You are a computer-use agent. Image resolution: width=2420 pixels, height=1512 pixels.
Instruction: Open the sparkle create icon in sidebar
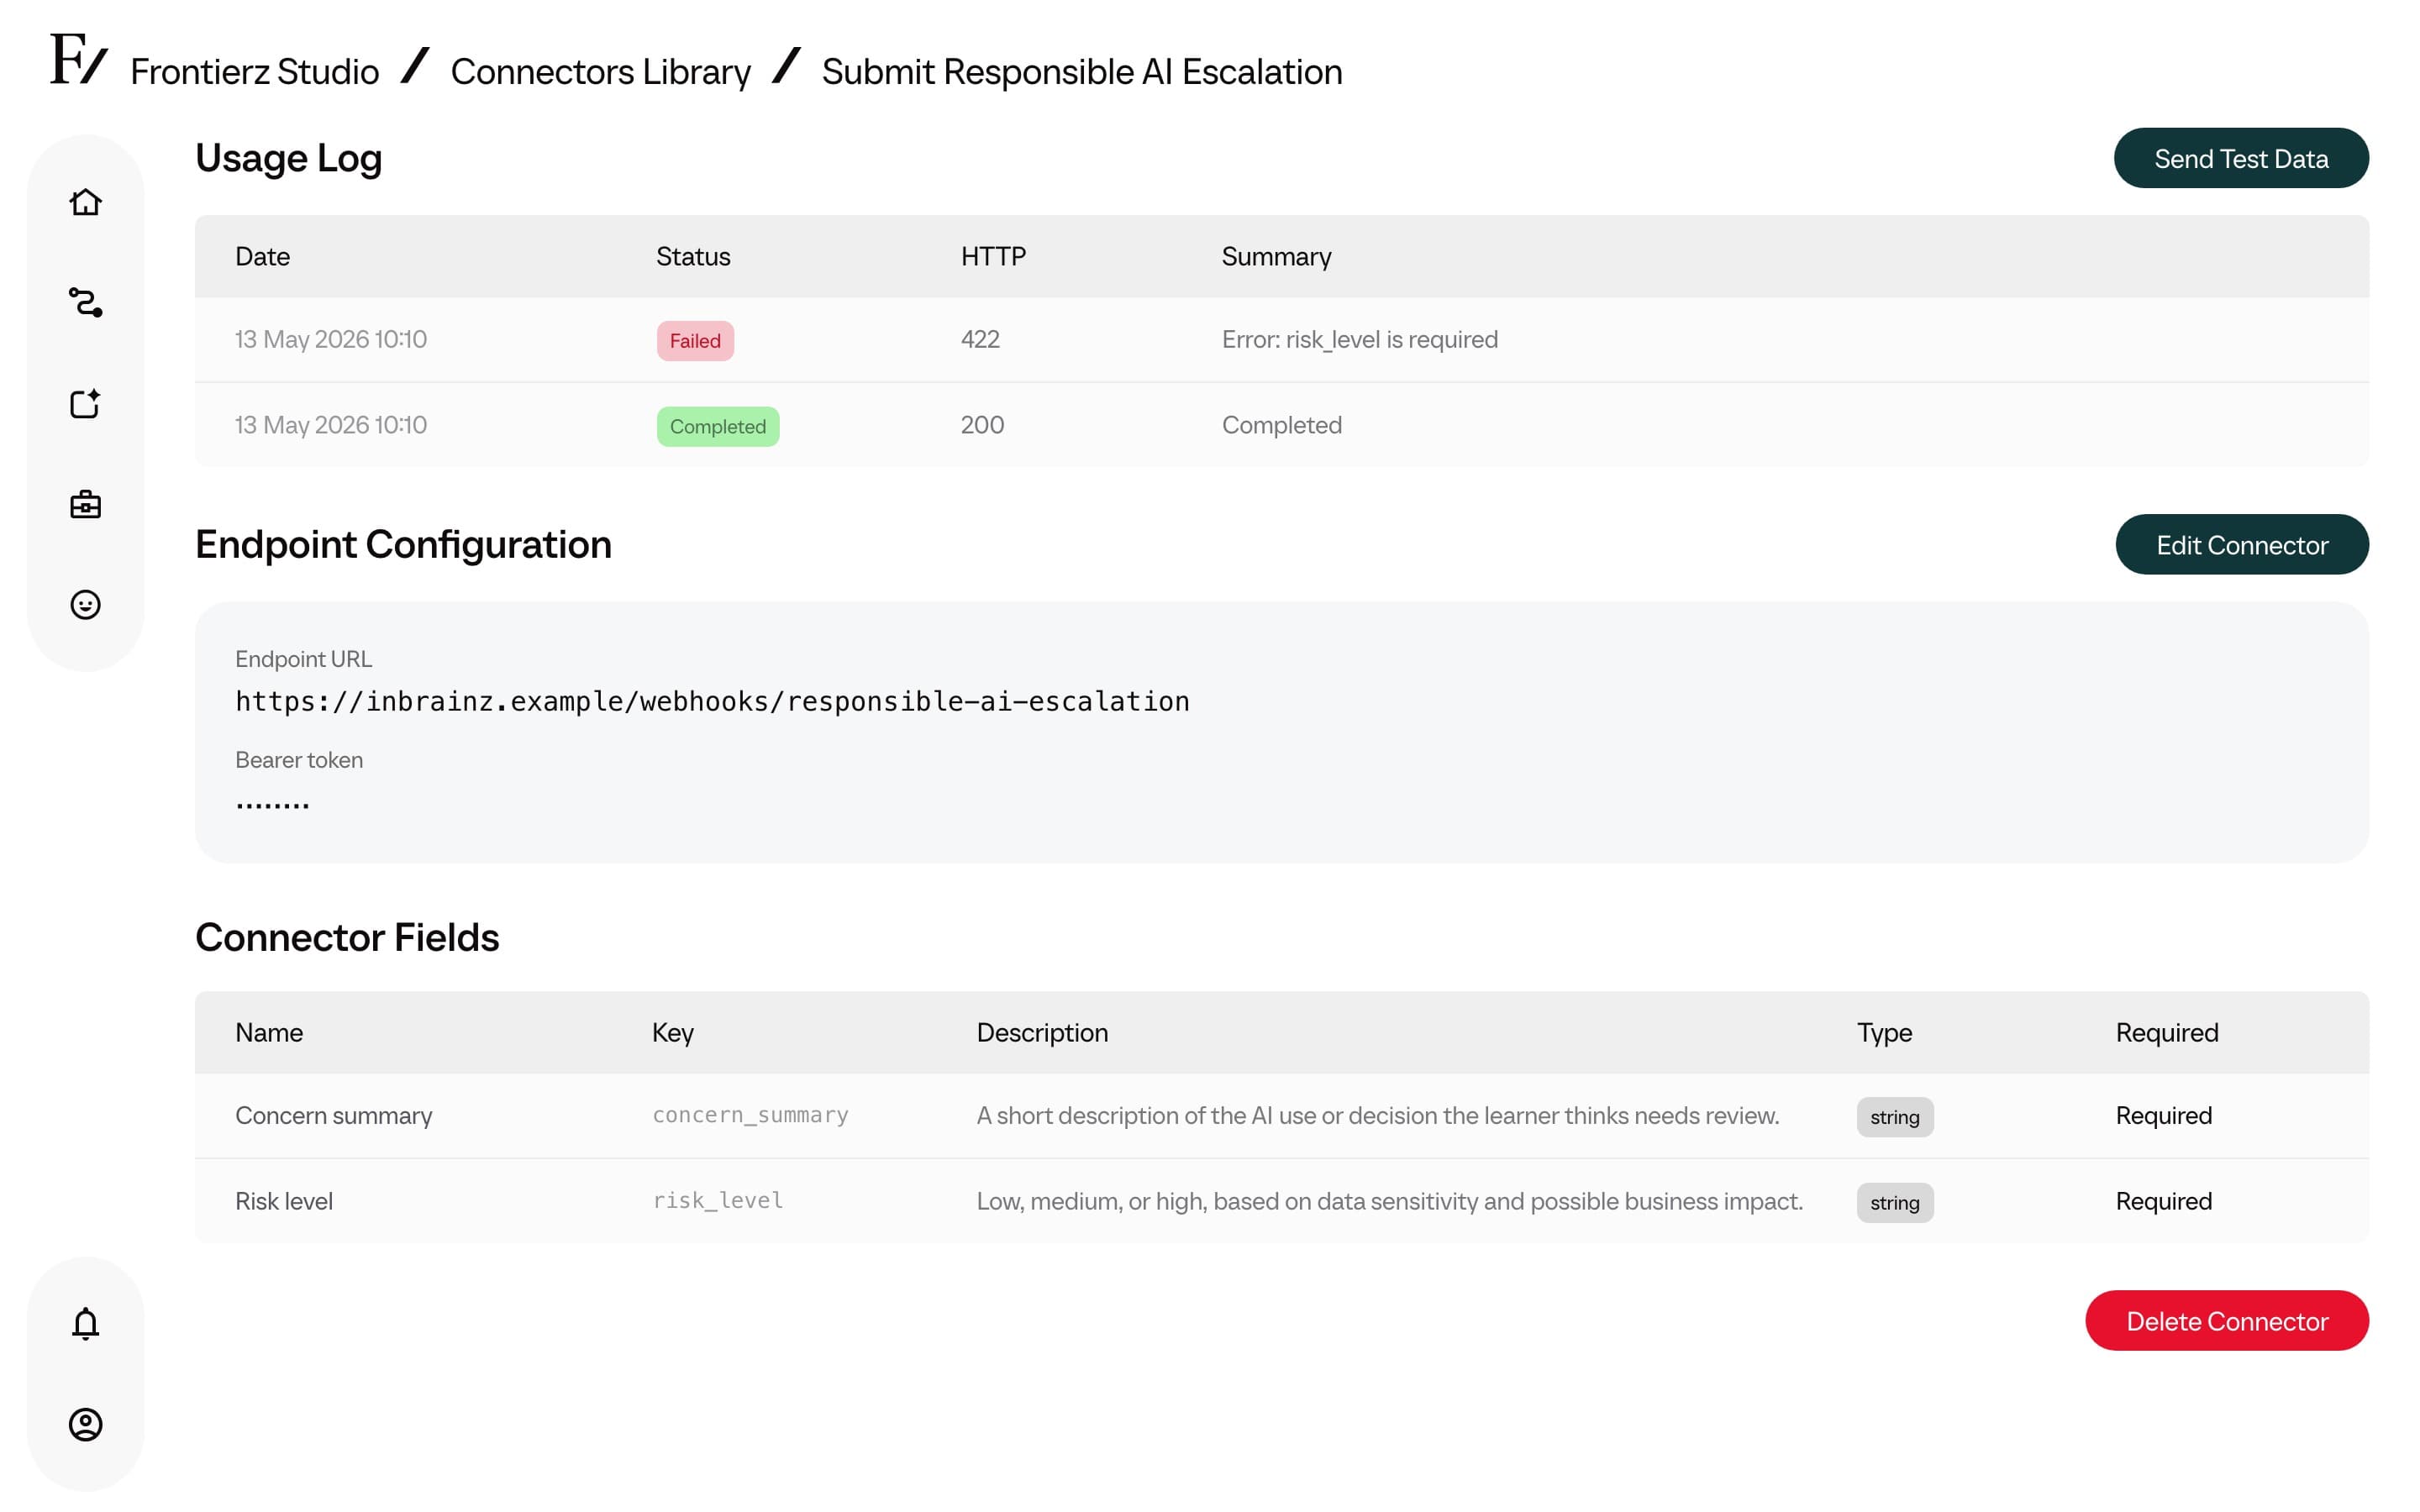tap(85, 403)
